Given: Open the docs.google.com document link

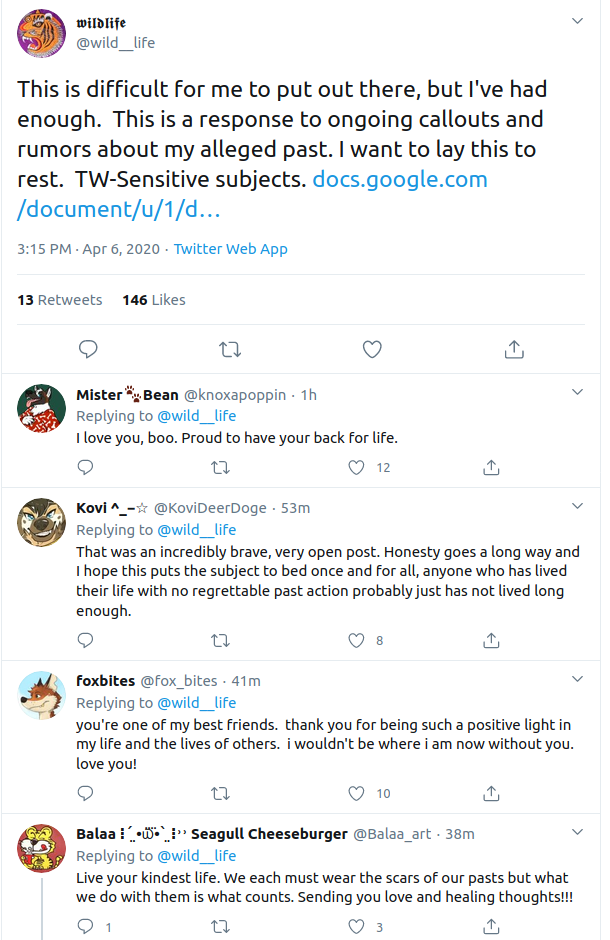Looking at the screenshot, I should tap(252, 194).
